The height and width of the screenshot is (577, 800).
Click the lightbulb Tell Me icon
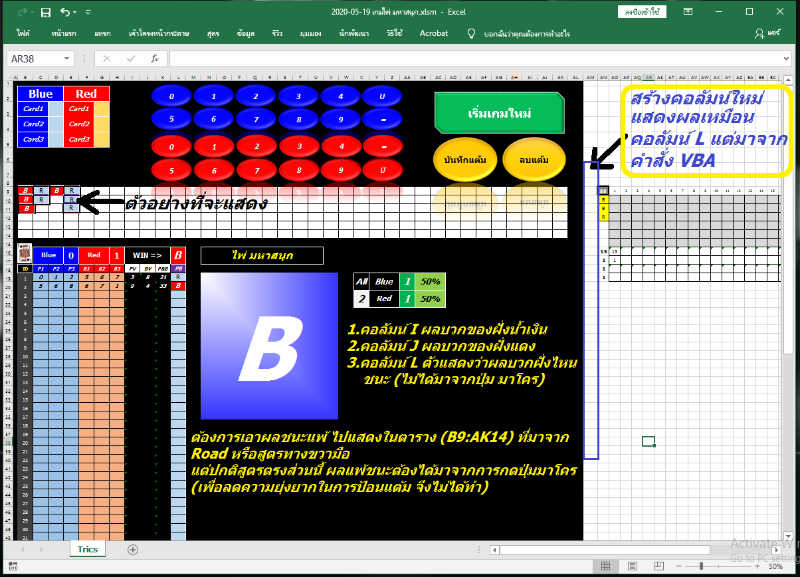pos(472,33)
